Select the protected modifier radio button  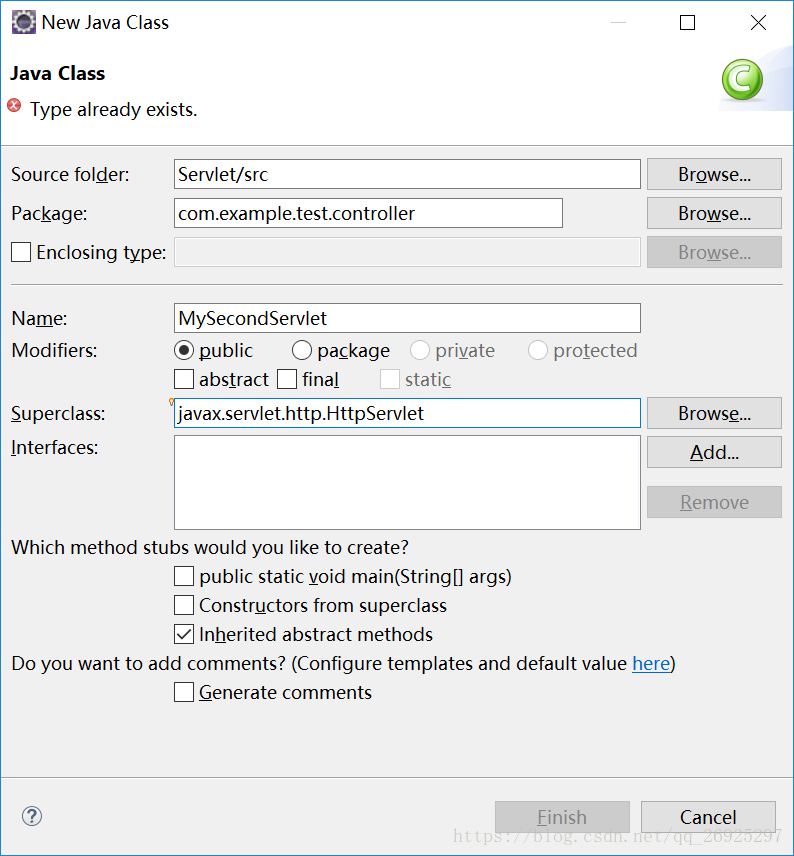tap(537, 350)
